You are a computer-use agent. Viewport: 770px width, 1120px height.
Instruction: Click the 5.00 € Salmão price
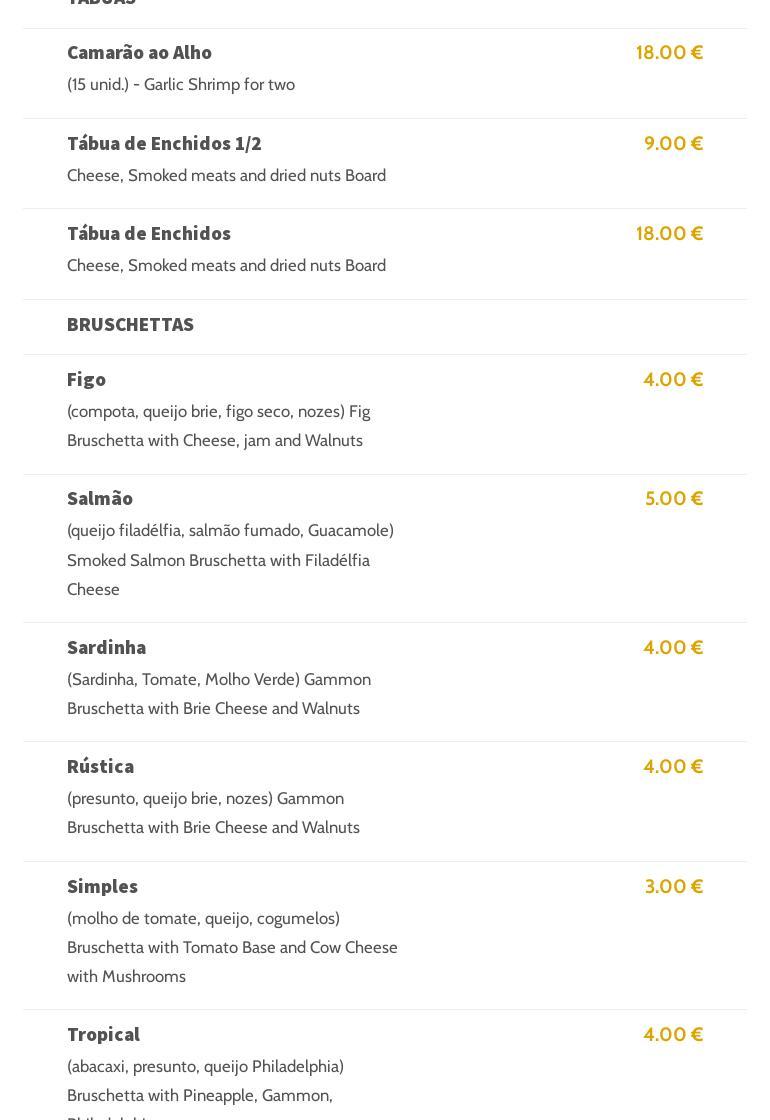673,498
